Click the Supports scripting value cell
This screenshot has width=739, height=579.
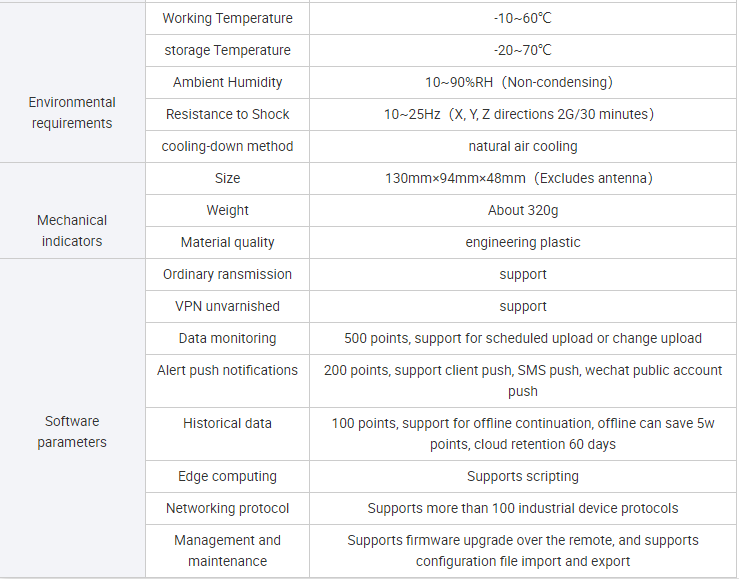[x=523, y=476]
